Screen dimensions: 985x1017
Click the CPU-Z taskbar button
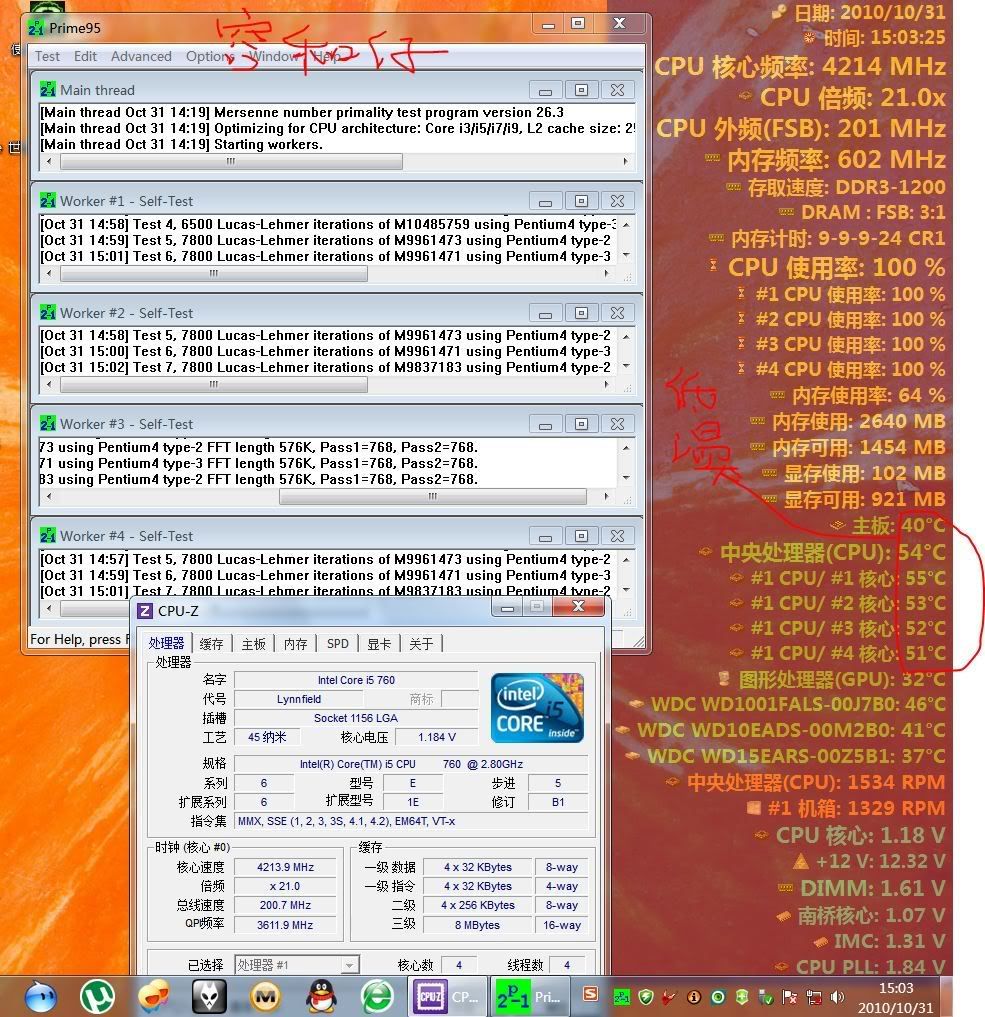447,996
